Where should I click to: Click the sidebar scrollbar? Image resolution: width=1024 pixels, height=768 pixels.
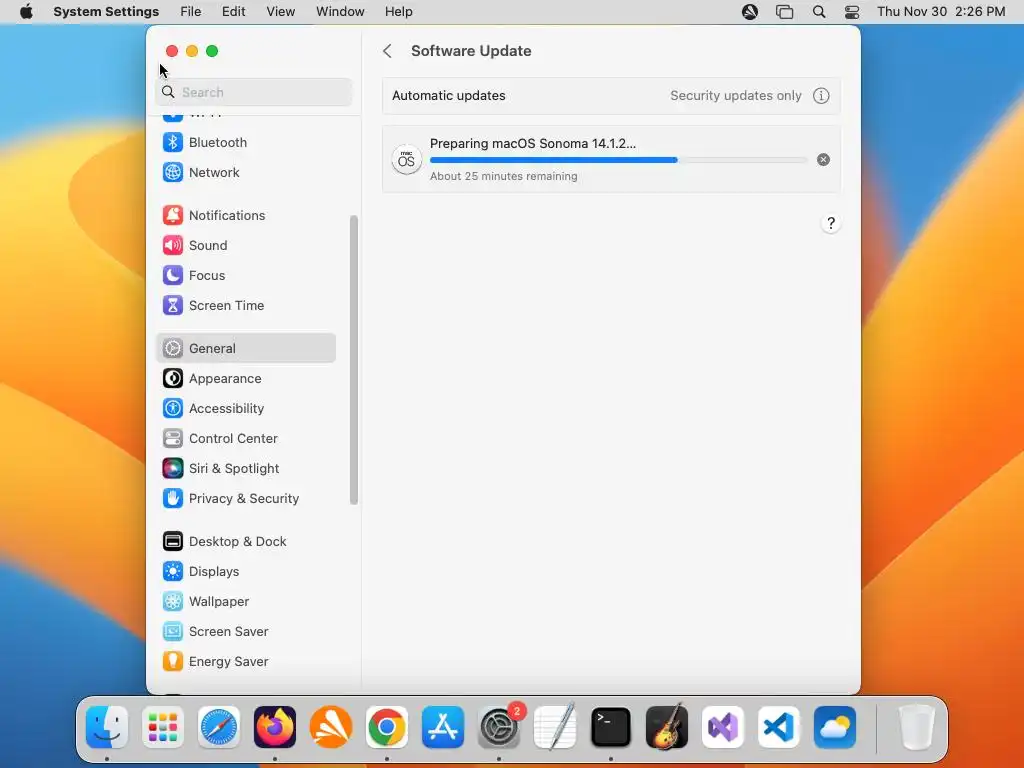(354, 360)
